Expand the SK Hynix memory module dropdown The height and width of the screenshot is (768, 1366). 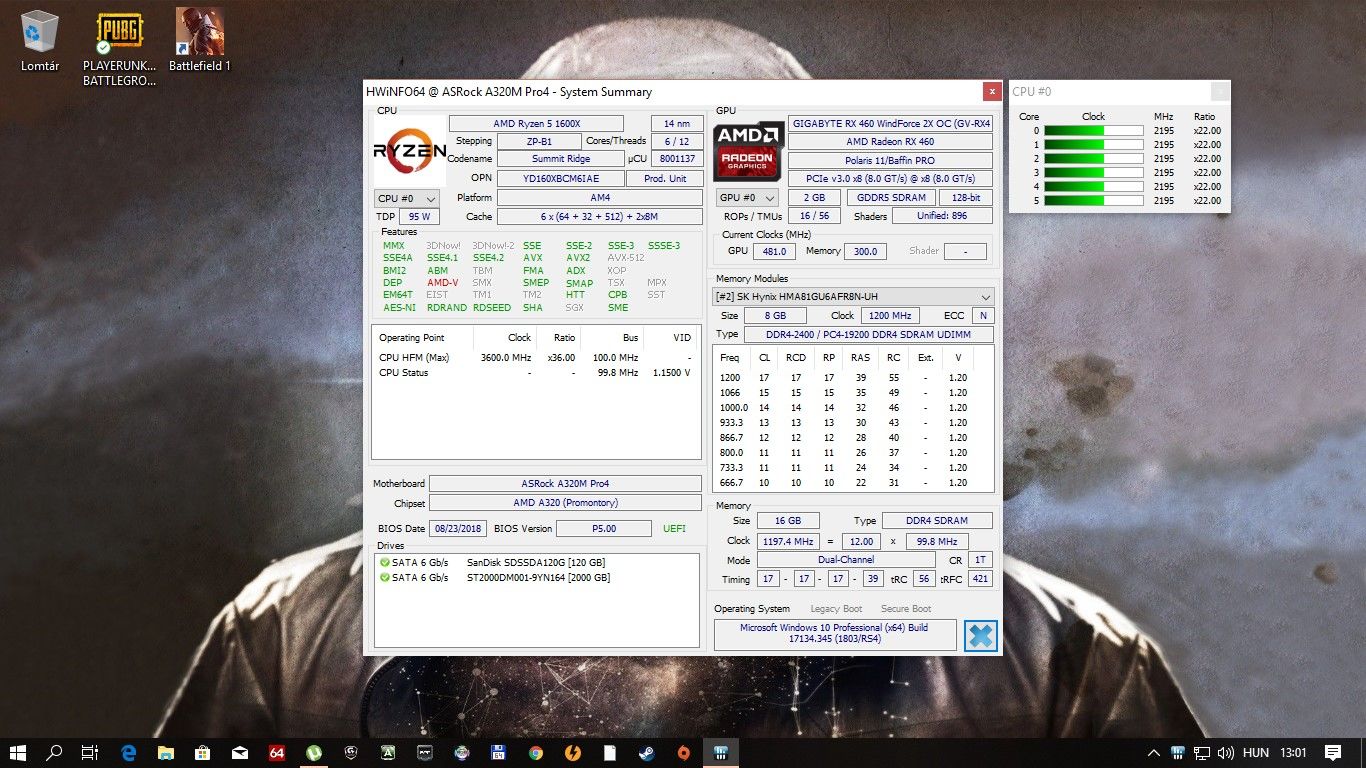pyautogui.click(x=853, y=297)
